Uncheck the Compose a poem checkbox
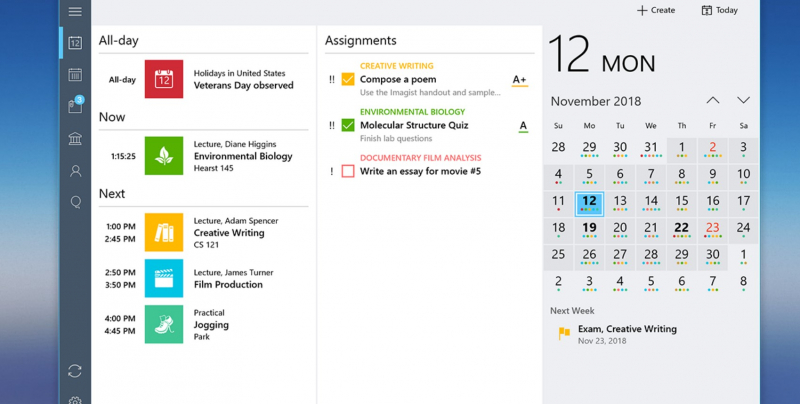 click(348, 79)
